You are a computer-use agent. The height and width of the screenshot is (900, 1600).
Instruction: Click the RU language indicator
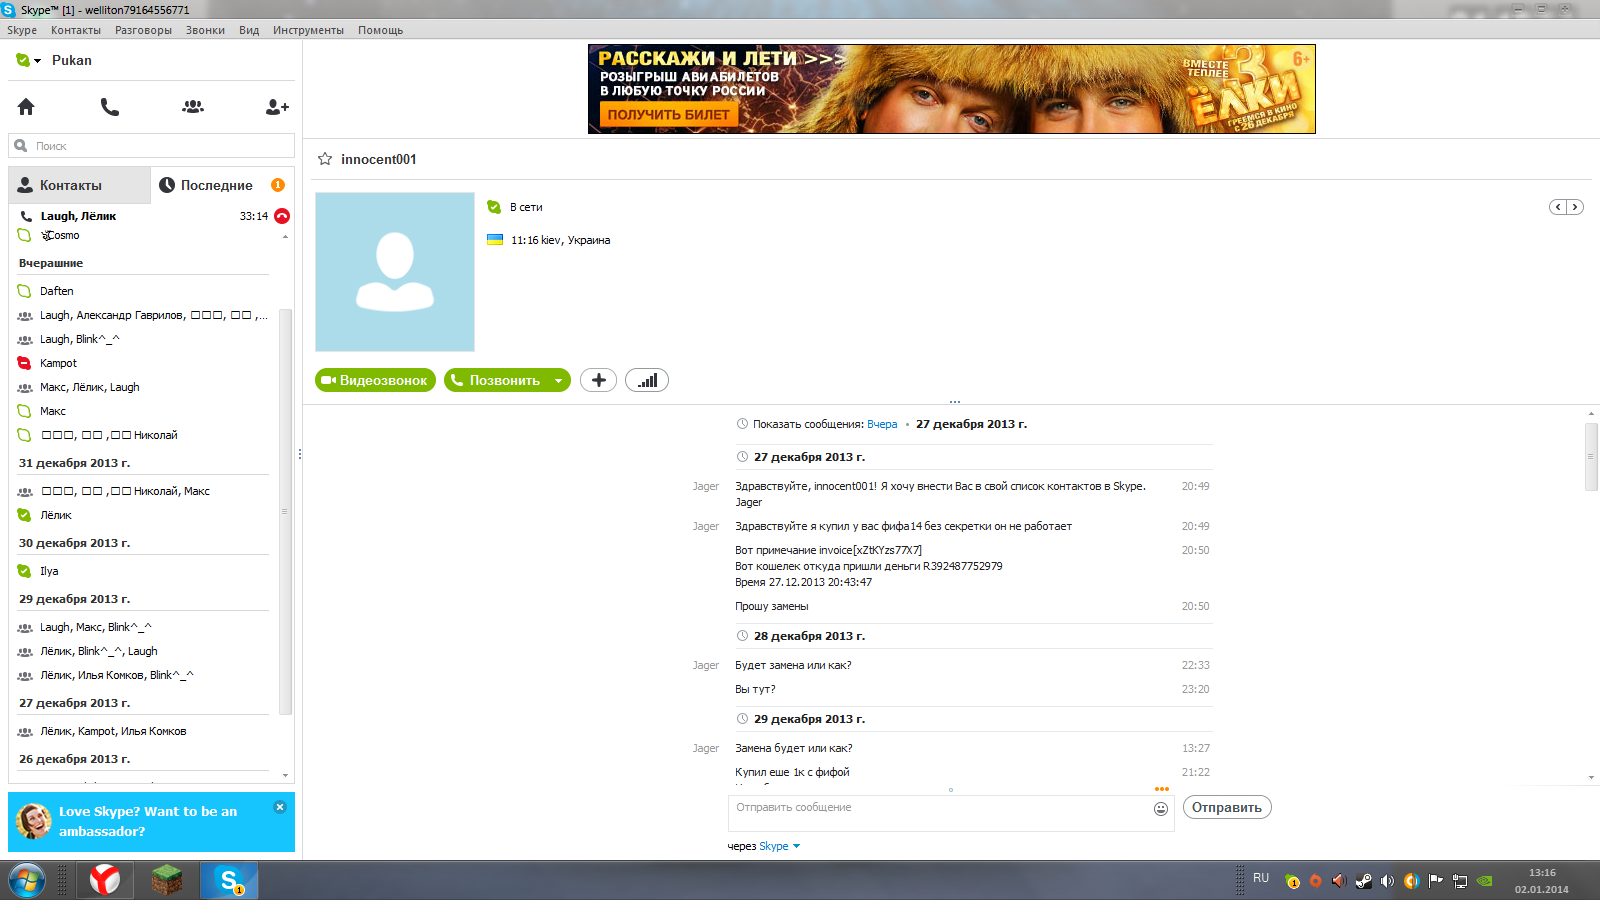[x=1261, y=878]
